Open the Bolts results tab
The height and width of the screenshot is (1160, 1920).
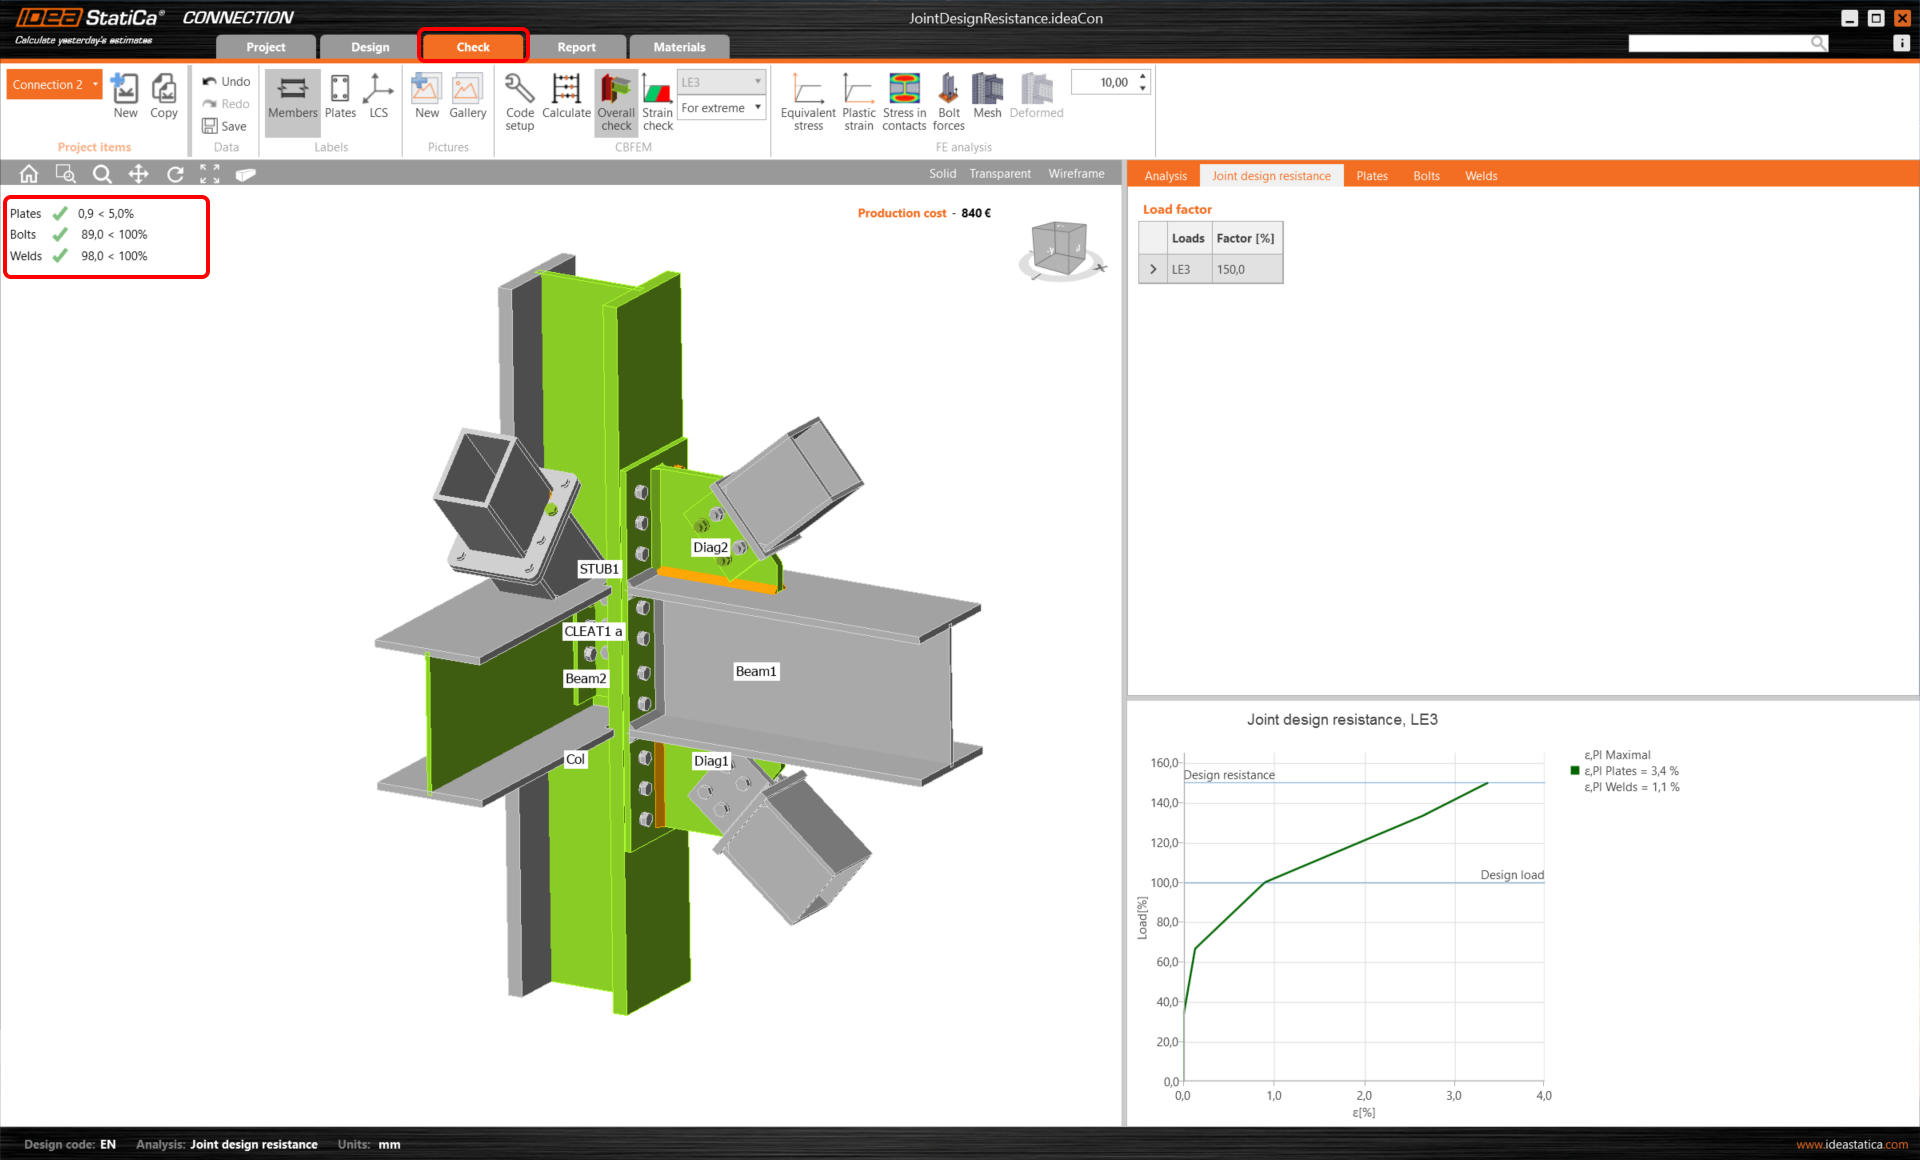tap(1426, 176)
